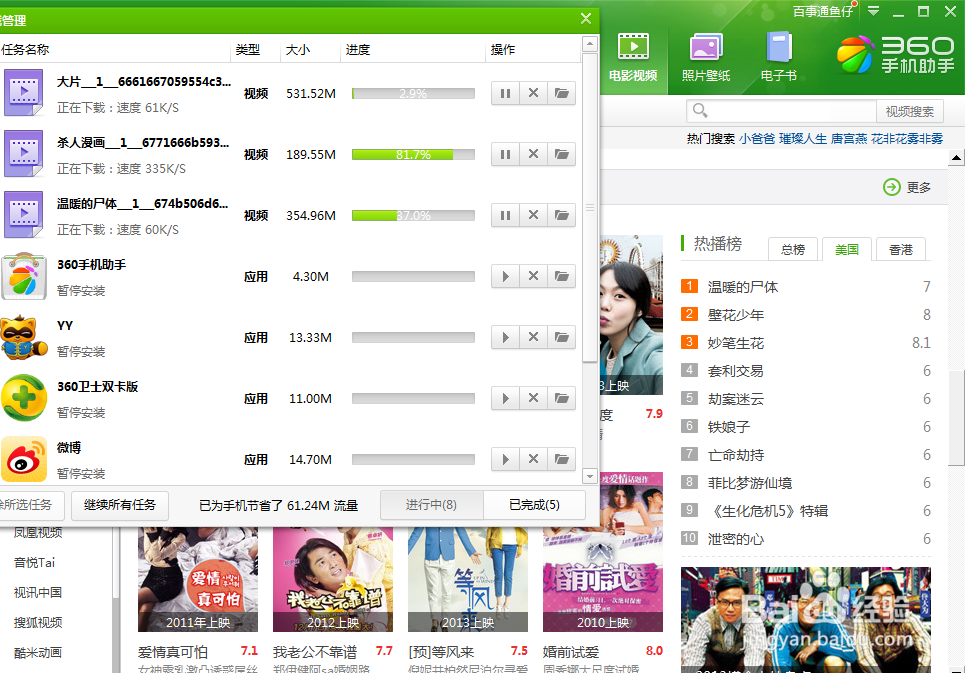This screenshot has width=965, height=673.
Task: Click the 大片__1 video file icon
Action: coord(24,93)
